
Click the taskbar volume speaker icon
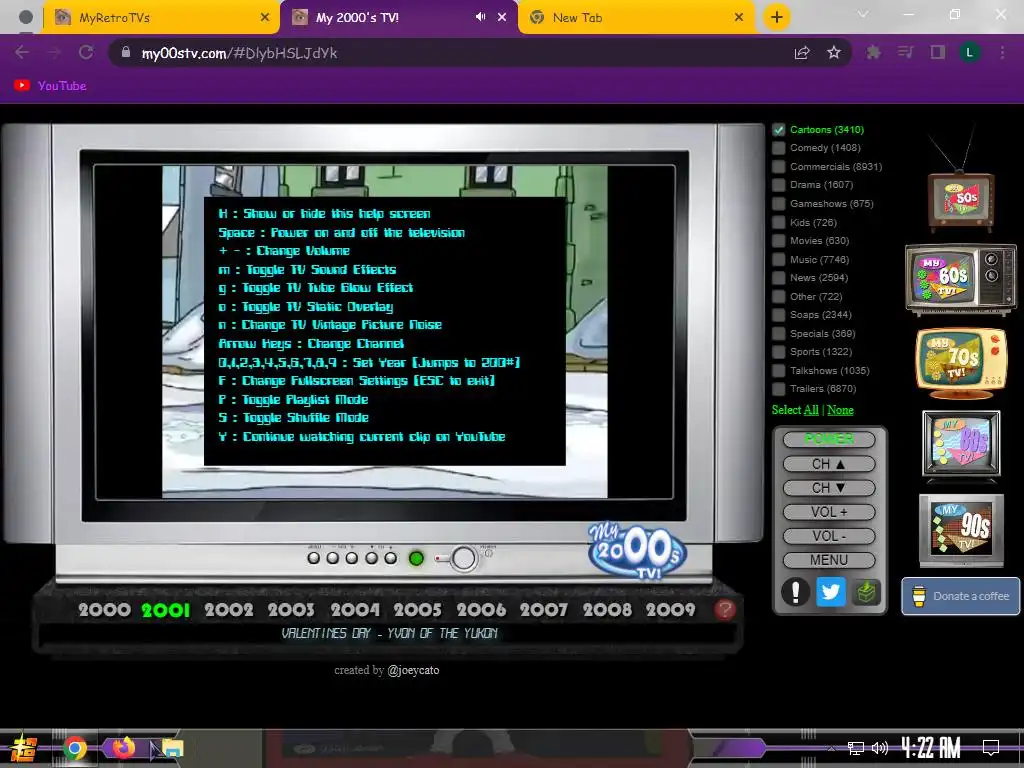(x=880, y=748)
